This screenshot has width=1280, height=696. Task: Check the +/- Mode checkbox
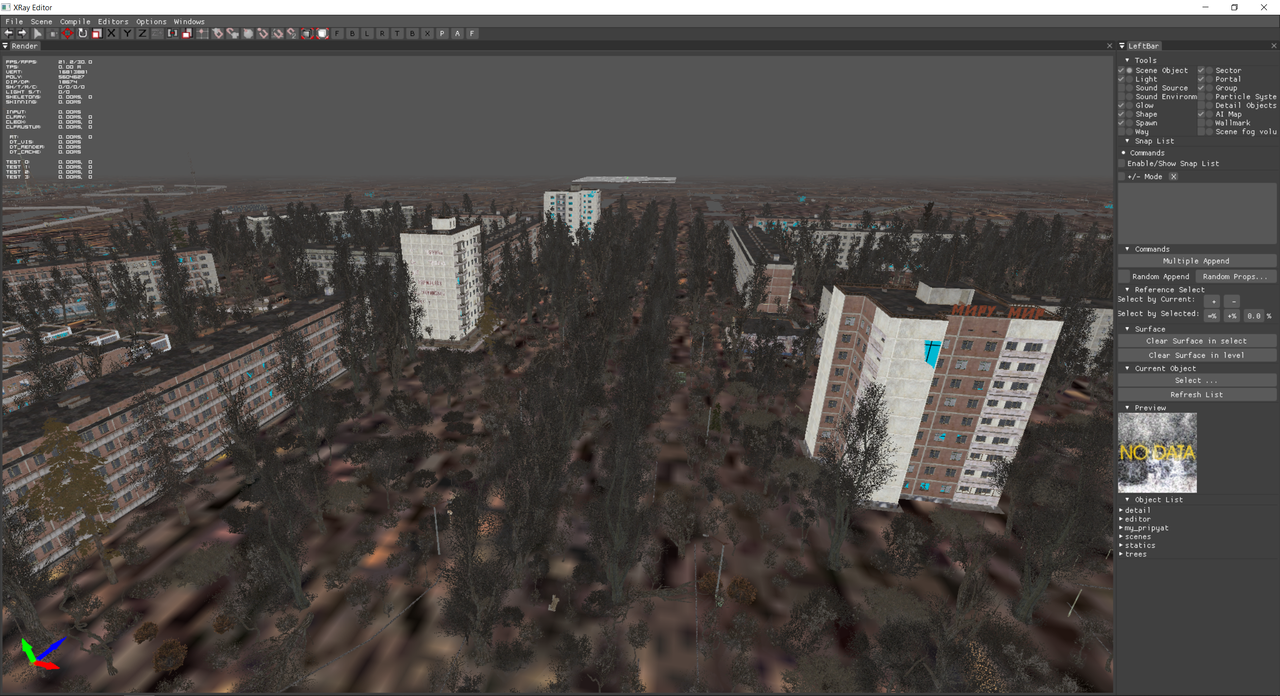click(1121, 177)
